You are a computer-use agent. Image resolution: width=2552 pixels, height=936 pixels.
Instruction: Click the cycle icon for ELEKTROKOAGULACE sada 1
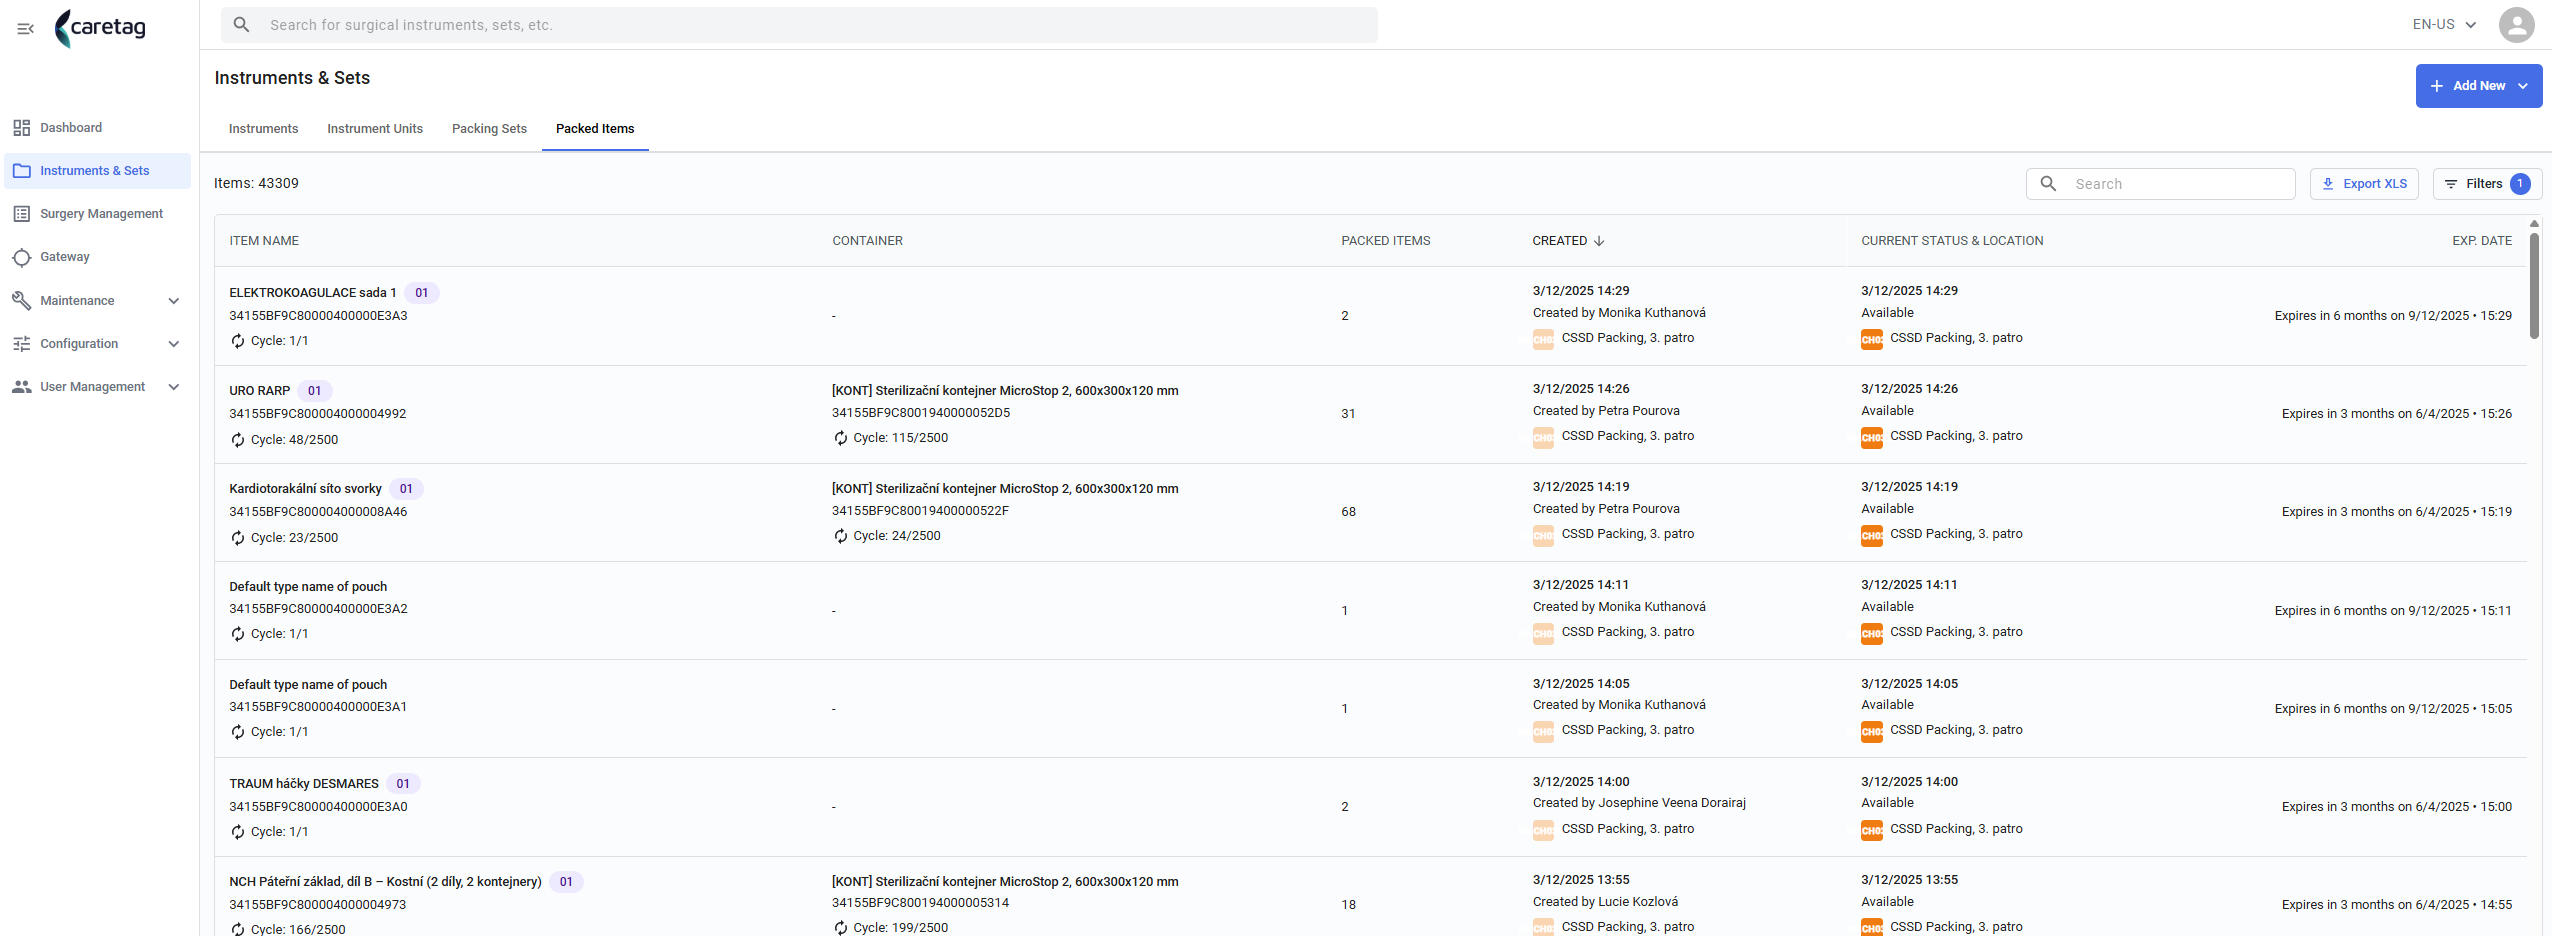tap(238, 341)
